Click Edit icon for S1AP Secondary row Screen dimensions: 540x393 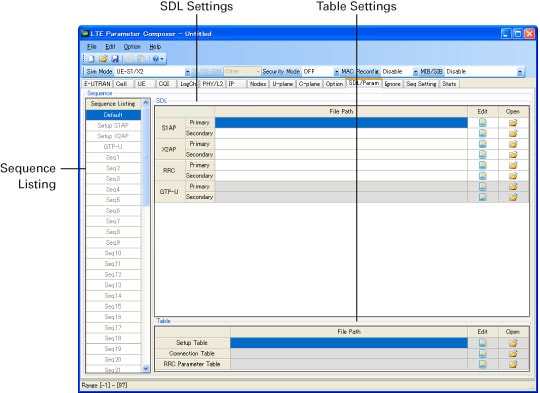[x=483, y=133]
